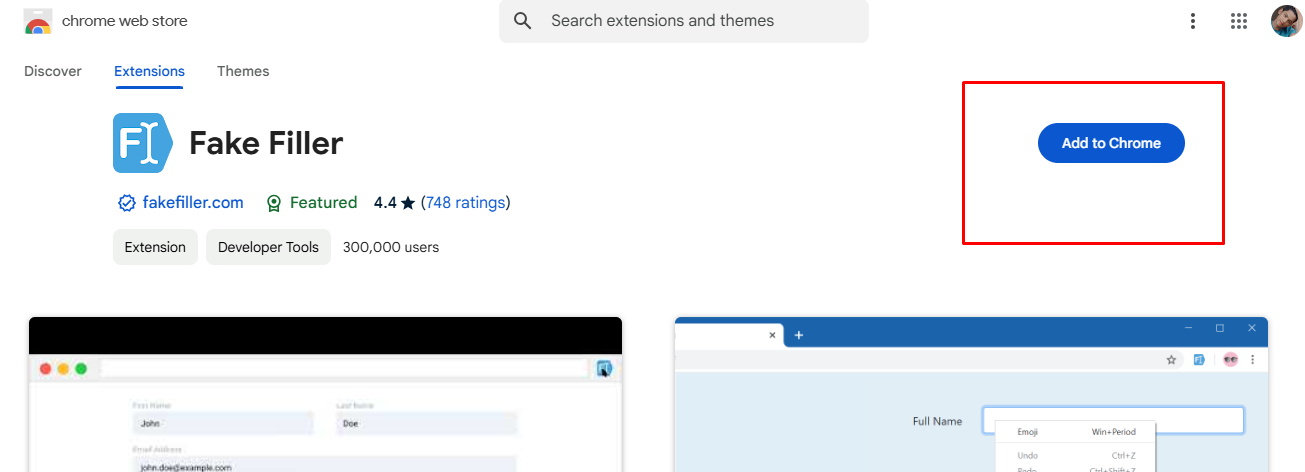1305x472 pixels.
Task: Click the profile avatar picture
Action: coord(1286,21)
